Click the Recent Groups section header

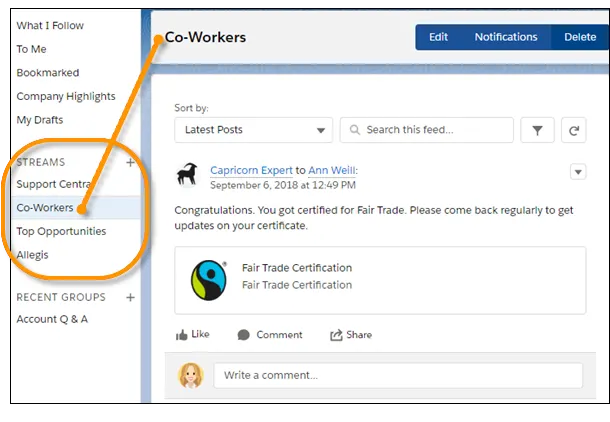coord(61,298)
